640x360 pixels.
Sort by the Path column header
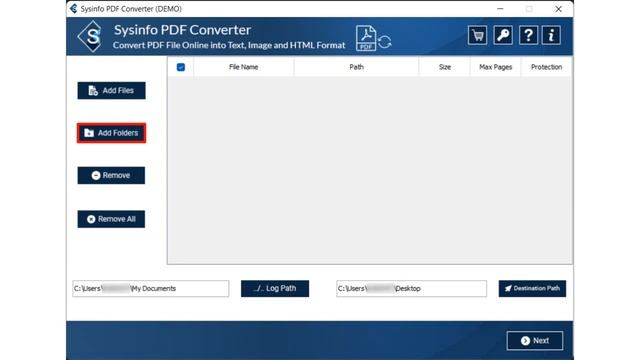click(356, 67)
